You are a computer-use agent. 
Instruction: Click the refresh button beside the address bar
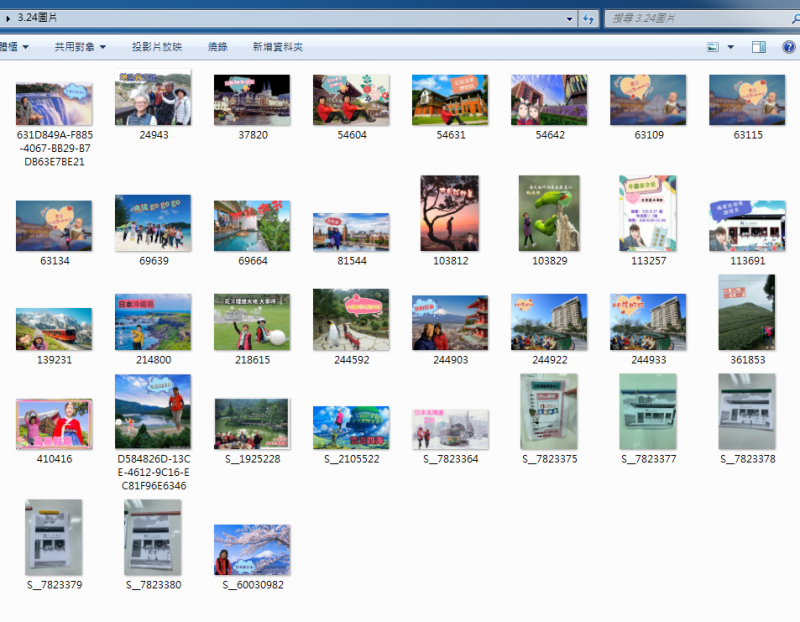point(589,18)
